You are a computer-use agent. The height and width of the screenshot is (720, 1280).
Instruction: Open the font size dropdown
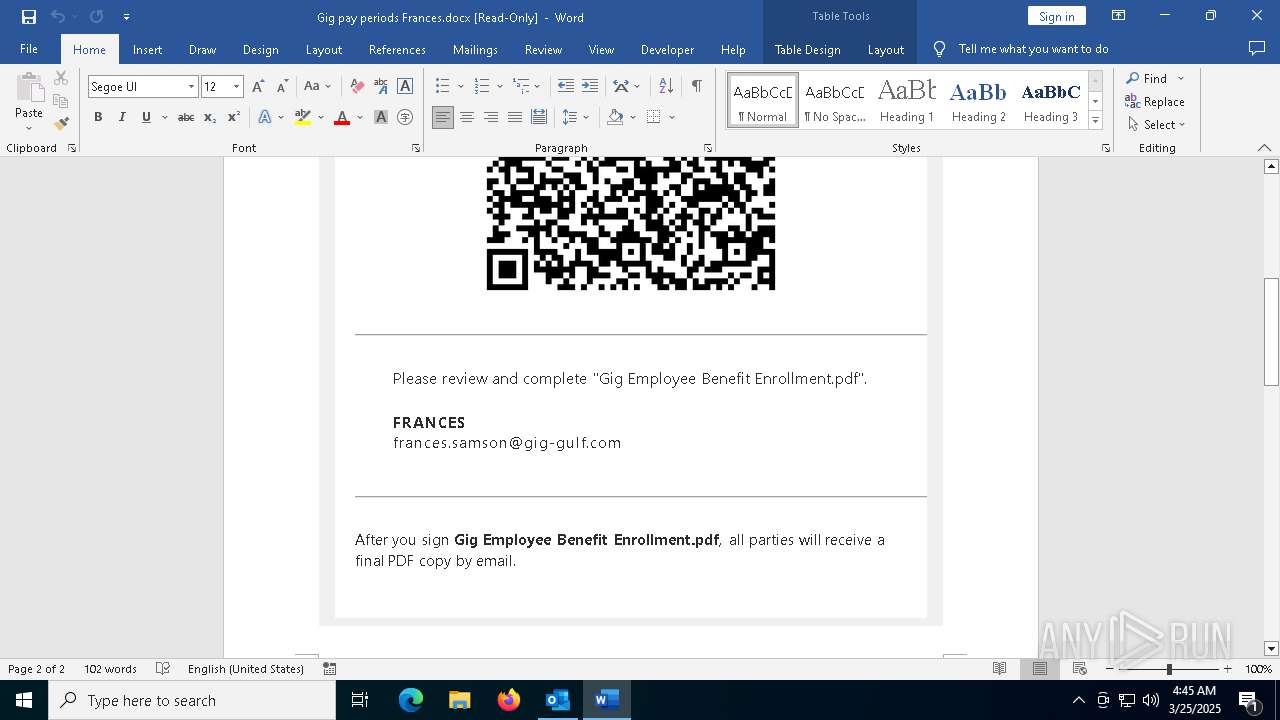(x=237, y=87)
